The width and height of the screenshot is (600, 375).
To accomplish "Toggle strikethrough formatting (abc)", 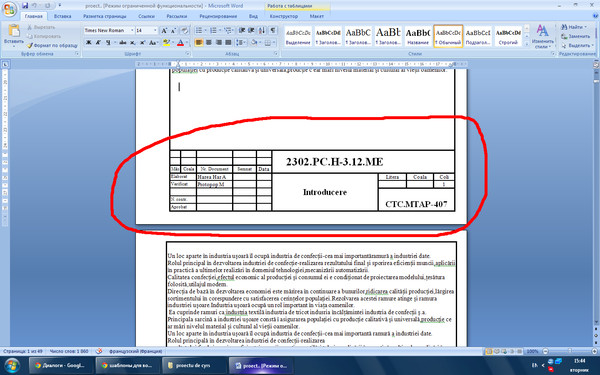I will [122, 42].
